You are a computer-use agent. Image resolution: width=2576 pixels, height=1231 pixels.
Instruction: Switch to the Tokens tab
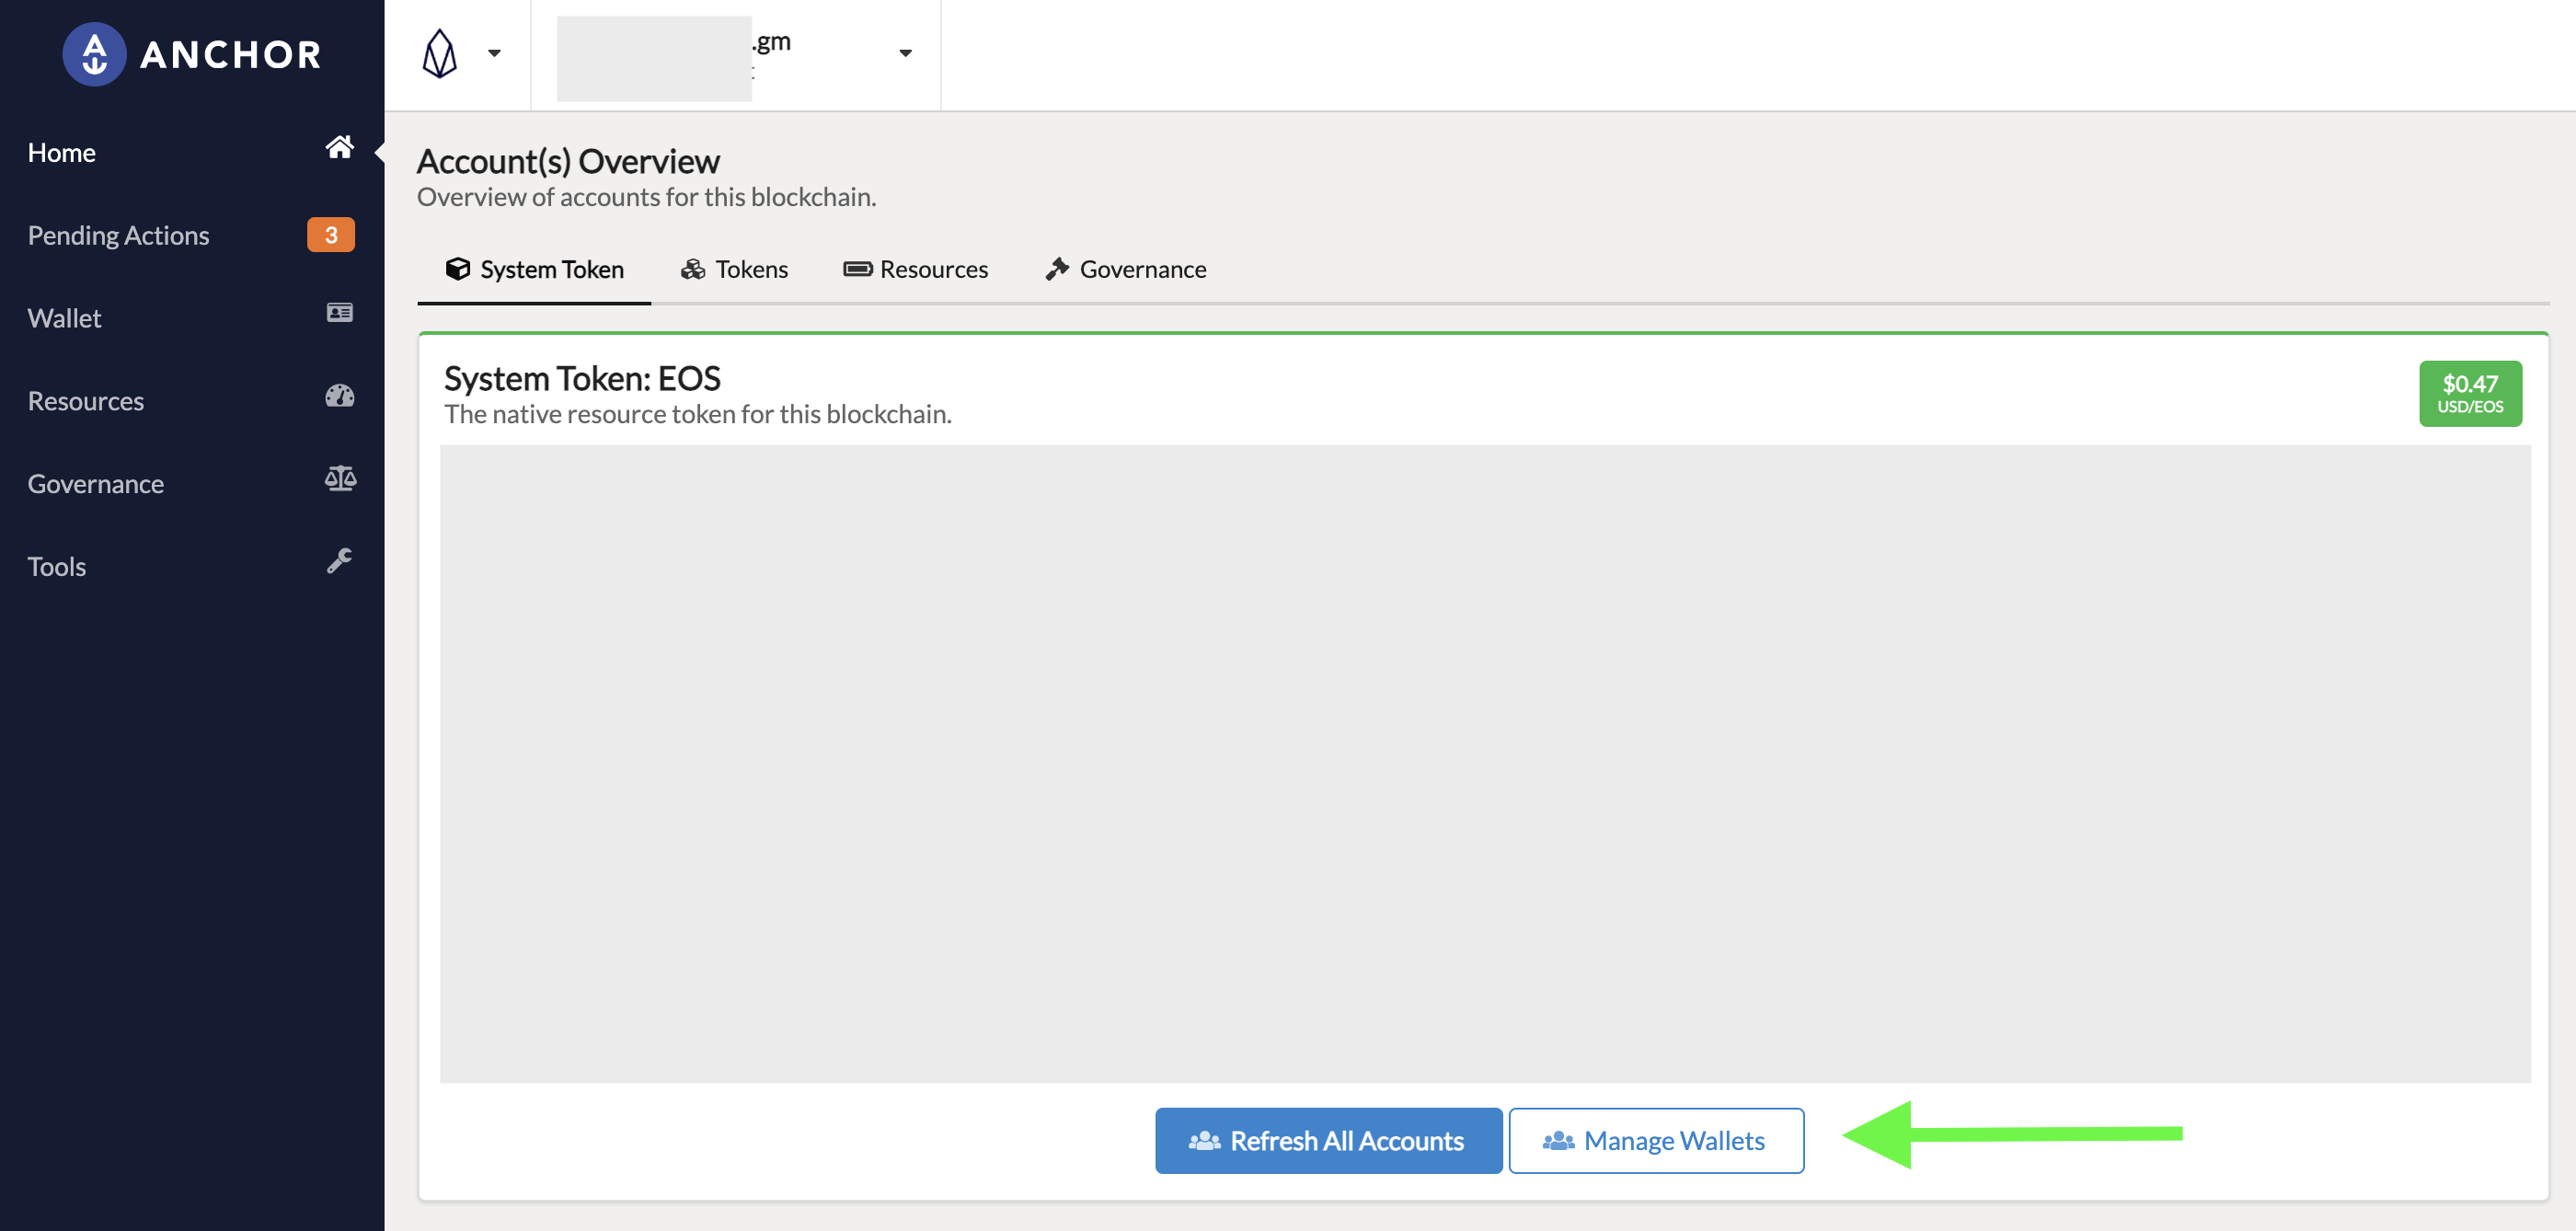tap(734, 270)
